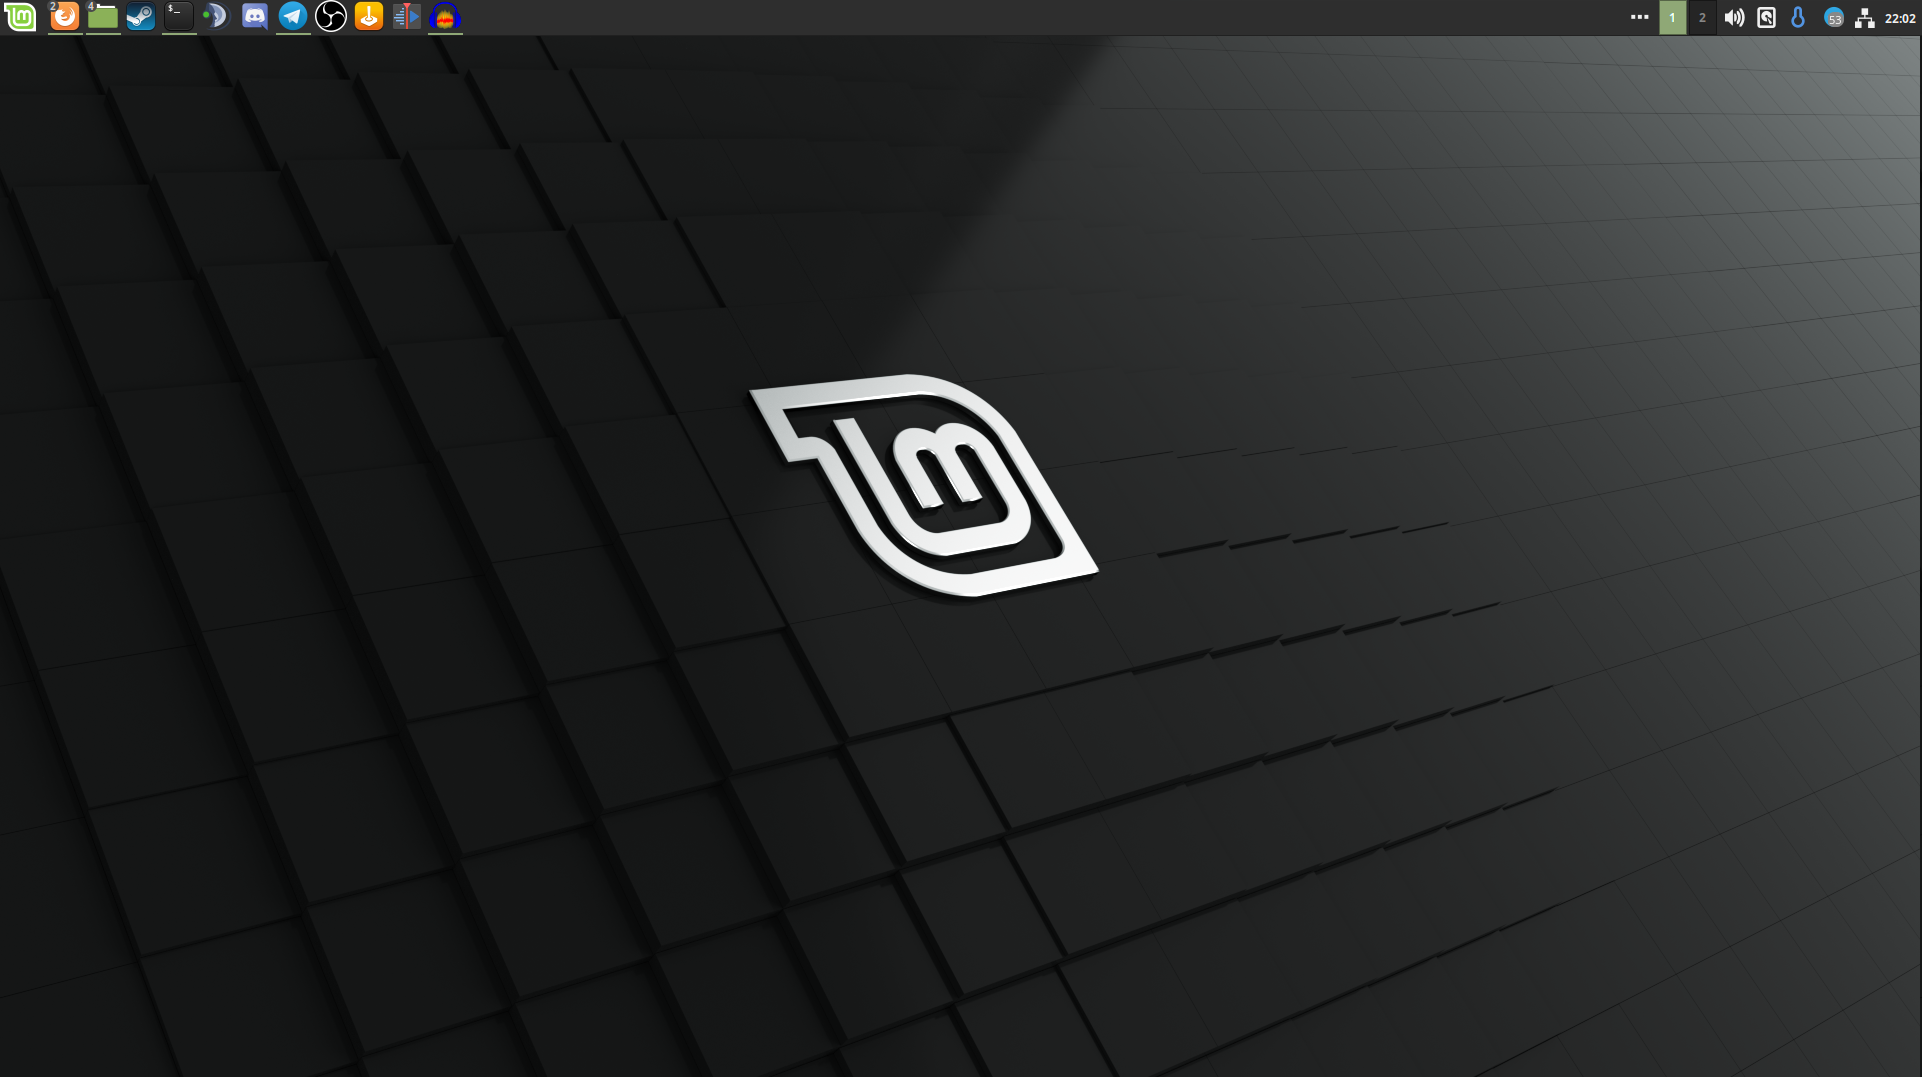Switch to workspace 2
Viewport: 1922px width, 1077px height.
1702,17
